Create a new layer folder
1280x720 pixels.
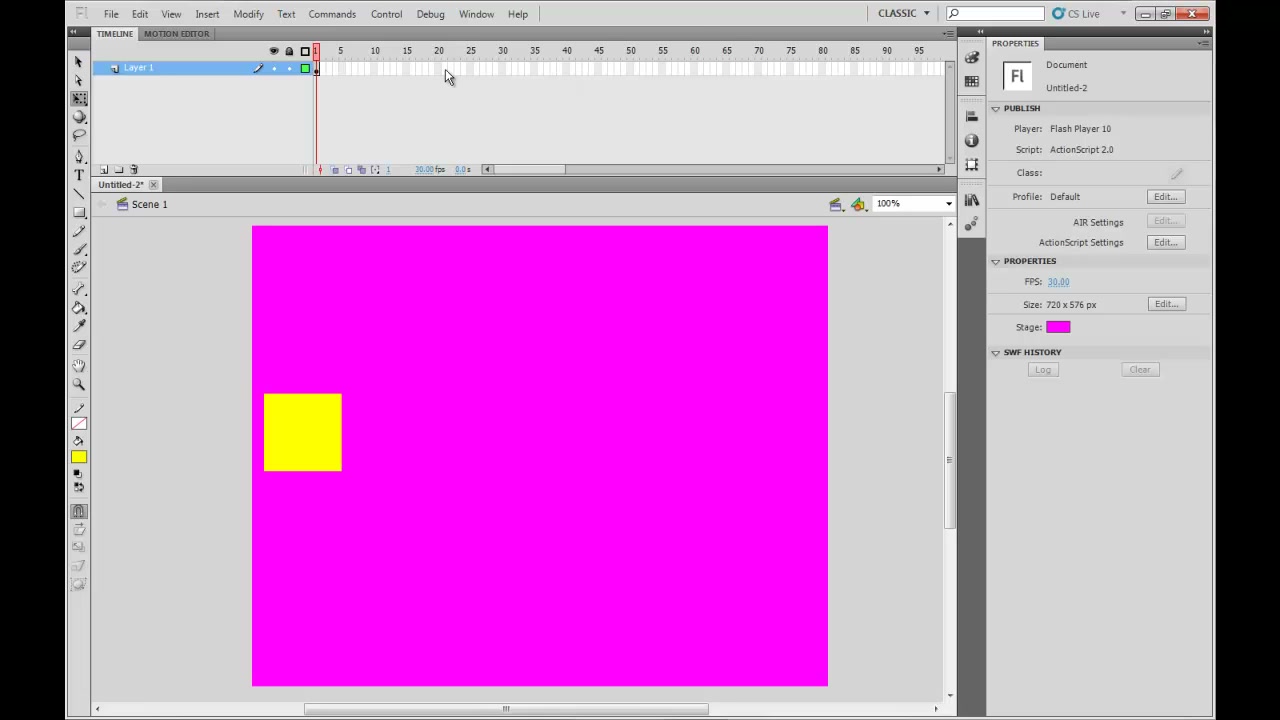click(119, 170)
